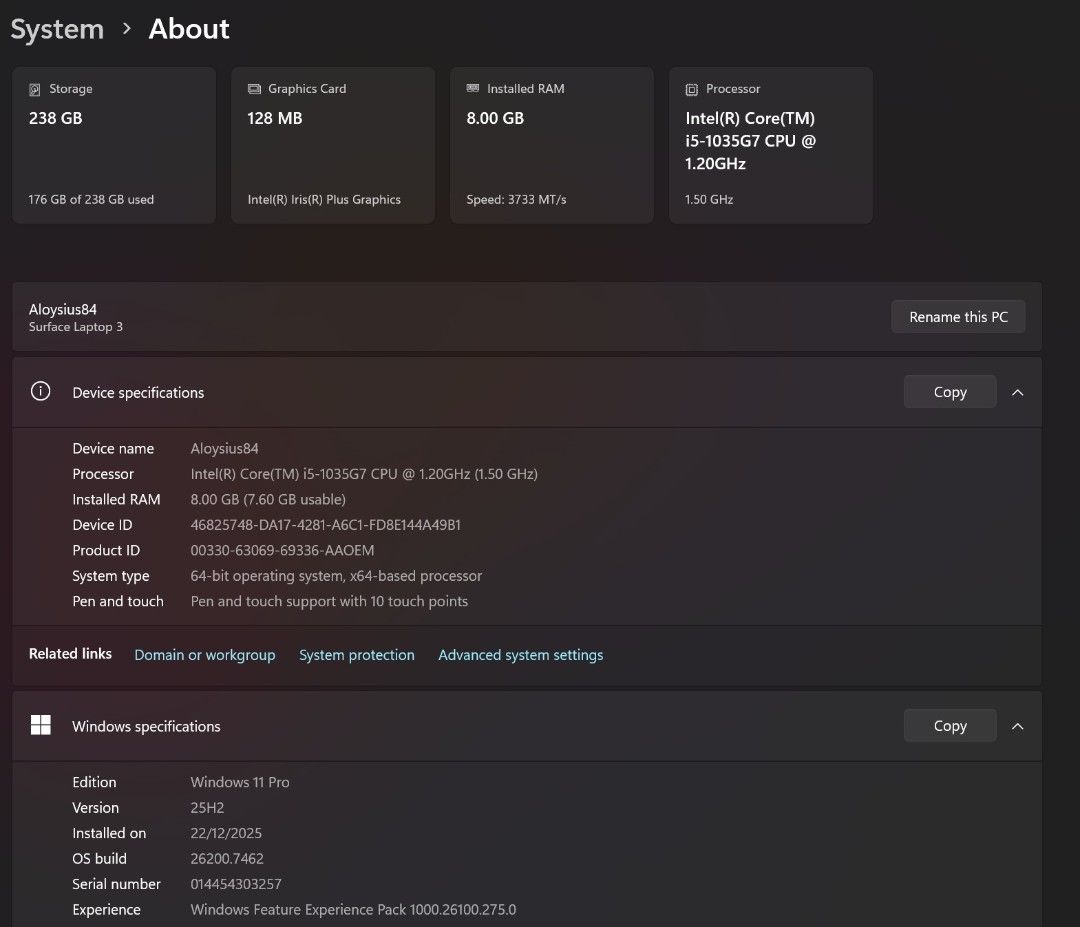Collapse the Windows specifications section chevron
The image size is (1080, 927).
tap(1017, 726)
